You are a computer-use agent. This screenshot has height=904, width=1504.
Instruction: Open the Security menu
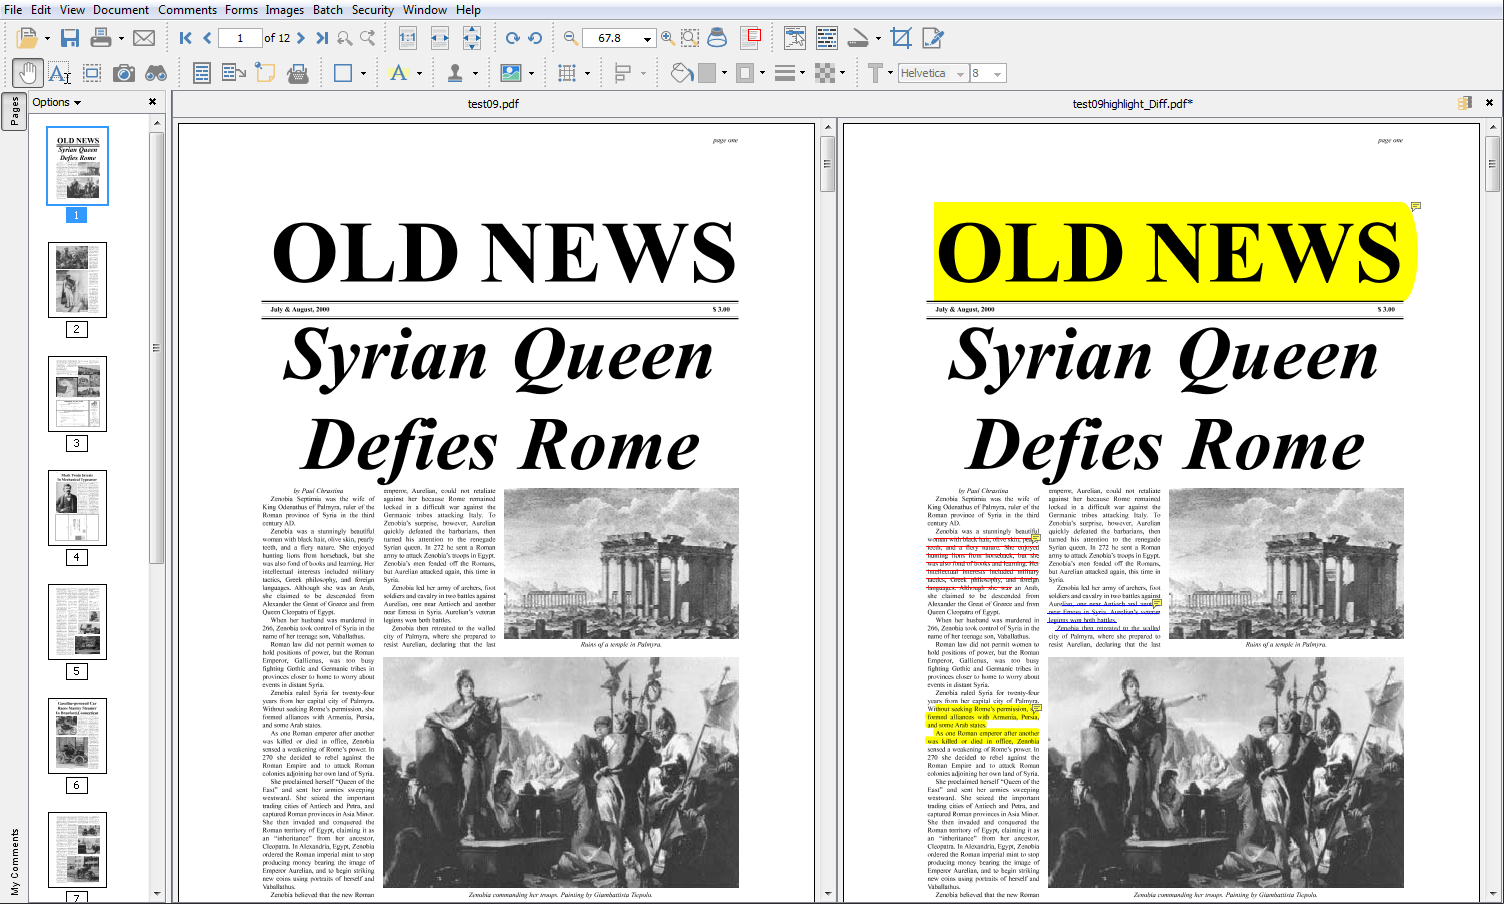click(373, 9)
